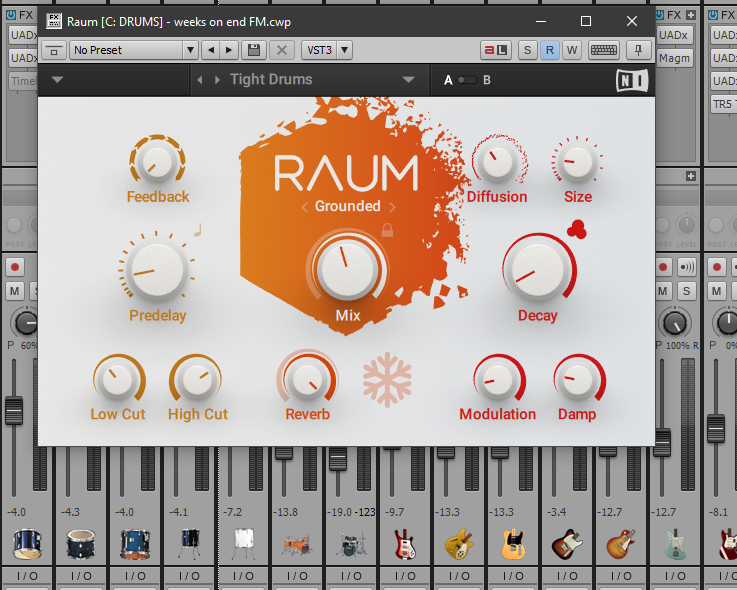The height and width of the screenshot is (590, 737).
Task: Click the red Decay mode dots icon
Action: pyautogui.click(x=577, y=229)
